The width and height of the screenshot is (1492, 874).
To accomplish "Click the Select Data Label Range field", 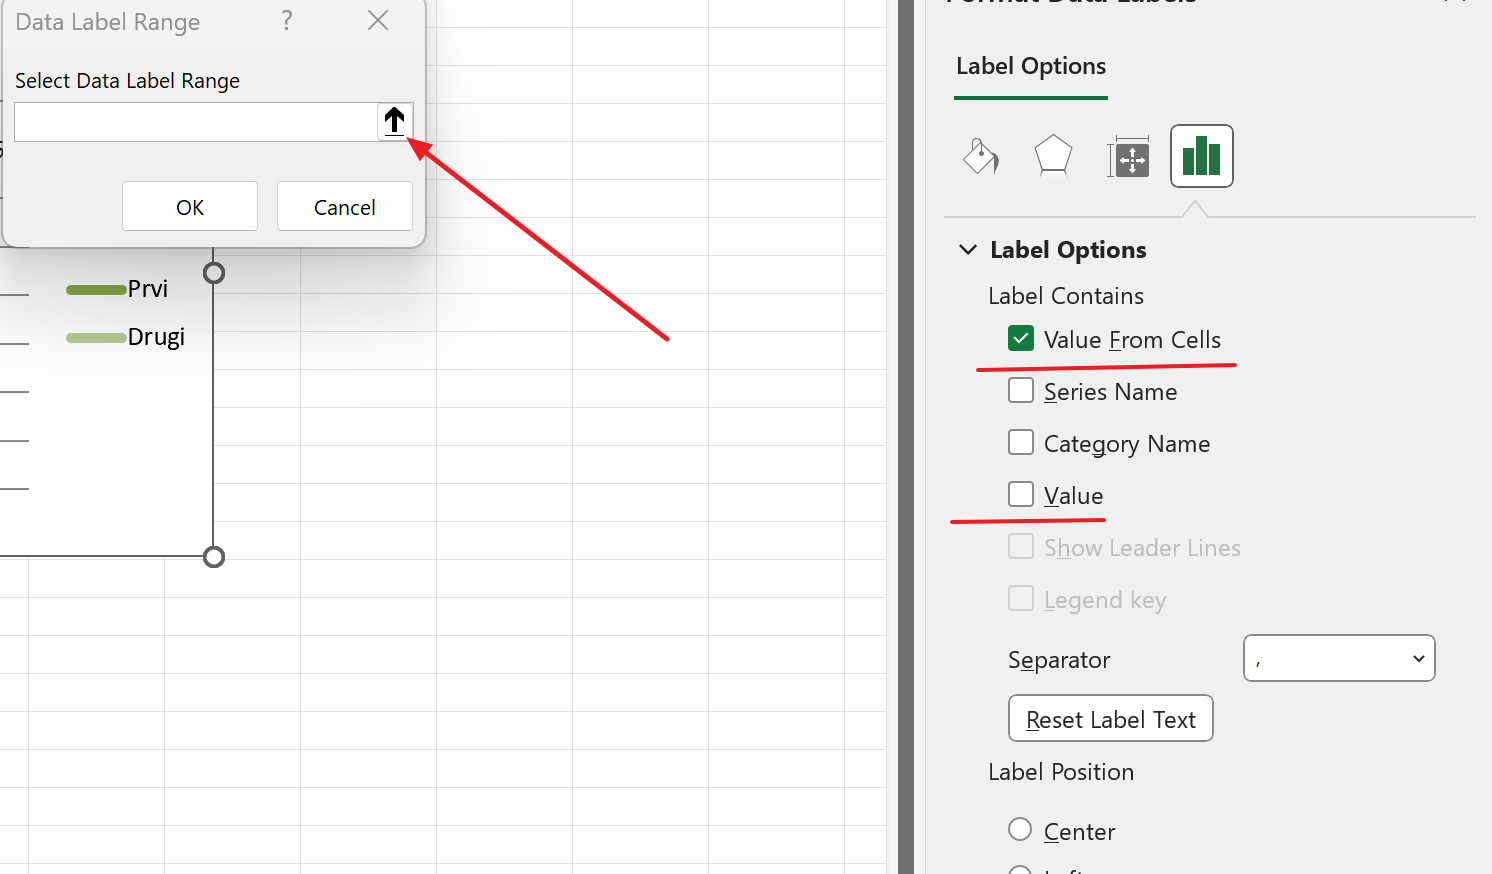I will [x=195, y=122].
